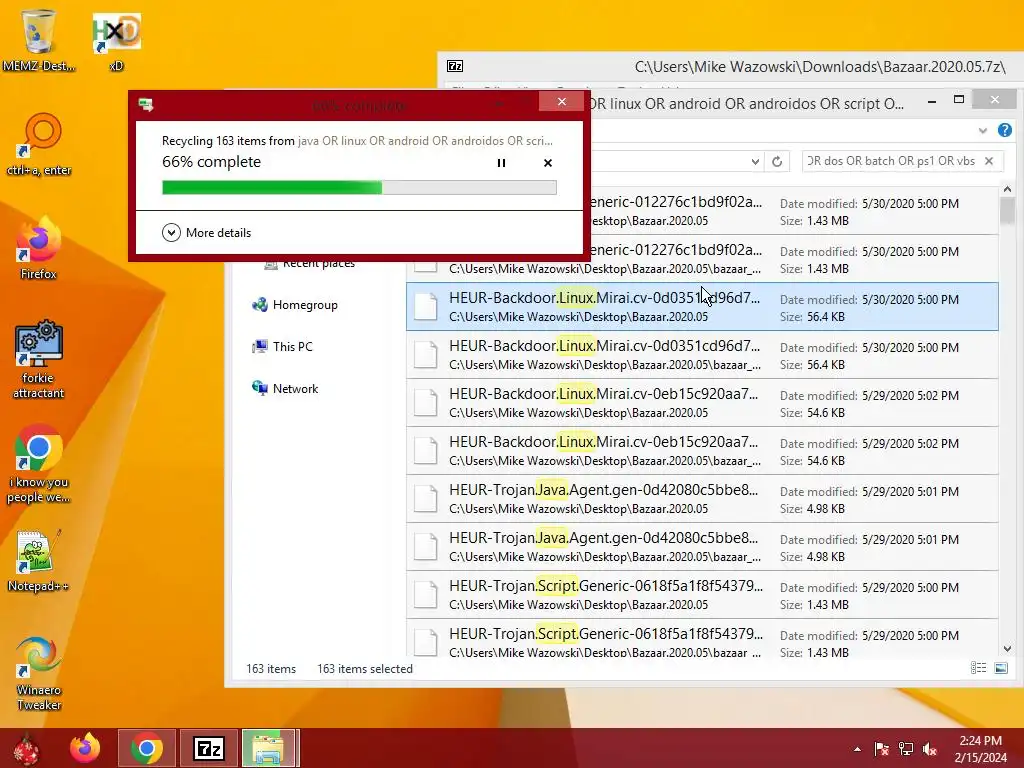This screenshot has width=1024, height=768.
Task: Open the 'forkie attractant' desktop icon
Action: click(39, 359)
